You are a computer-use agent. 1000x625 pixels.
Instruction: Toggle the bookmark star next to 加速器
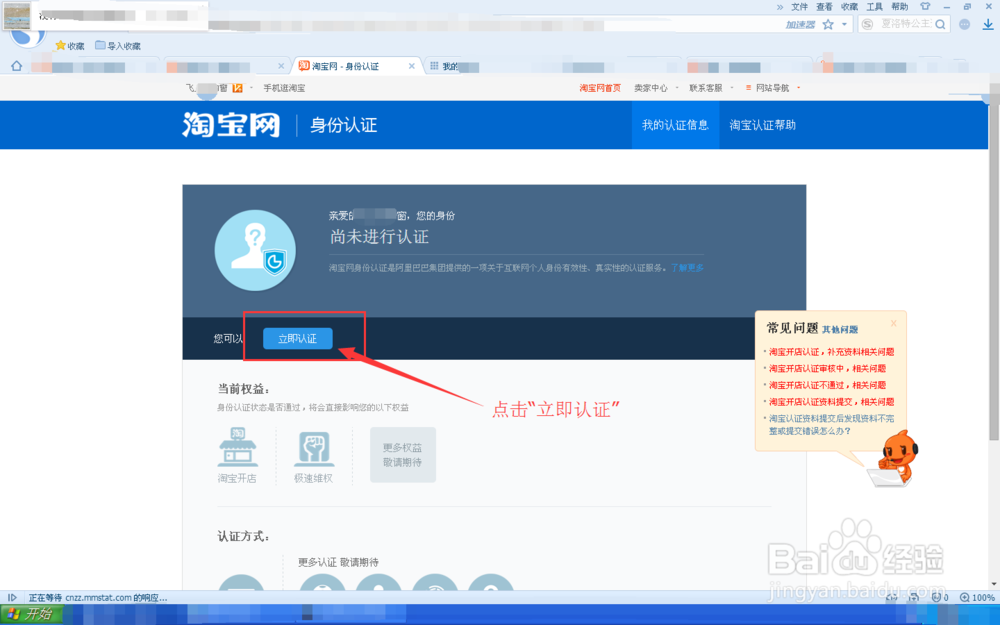click(x=829, y=24)
